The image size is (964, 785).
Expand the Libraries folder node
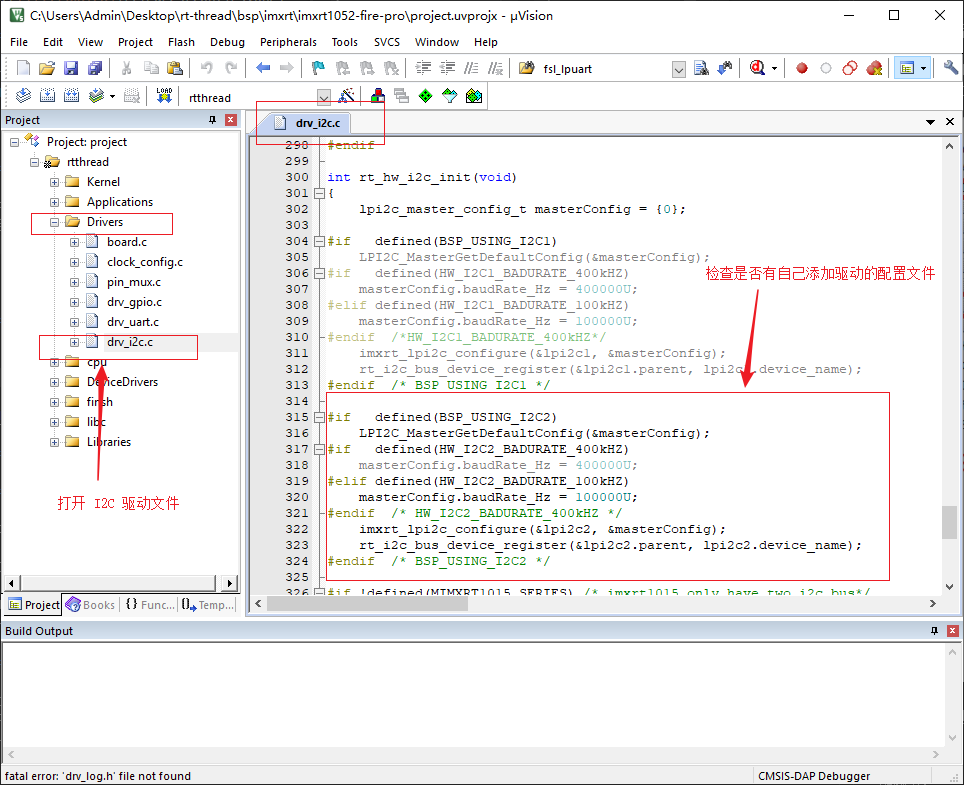coord(55,442)
